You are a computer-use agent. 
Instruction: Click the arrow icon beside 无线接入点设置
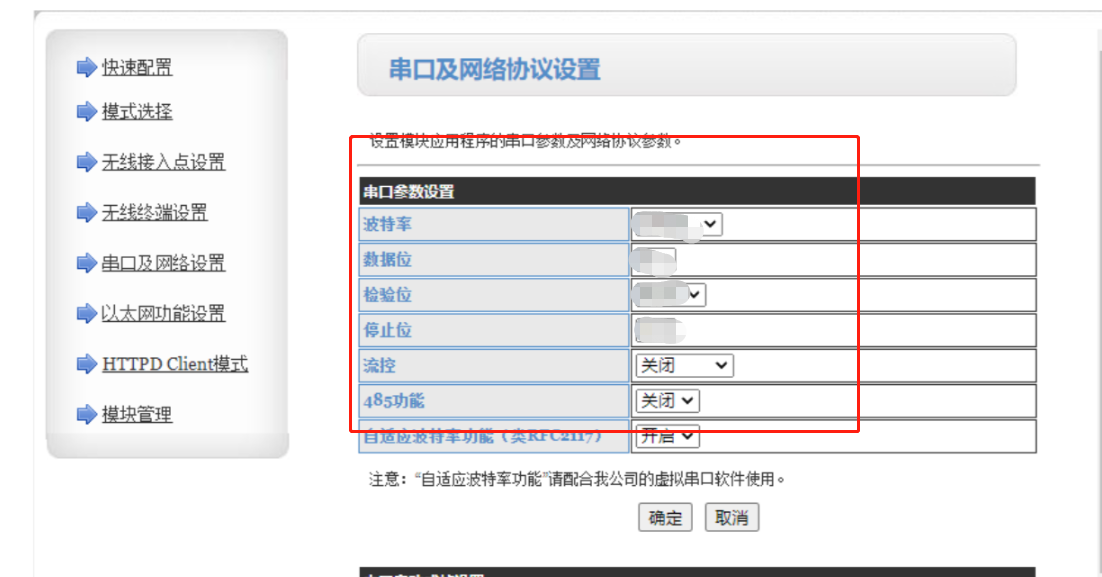86,162
